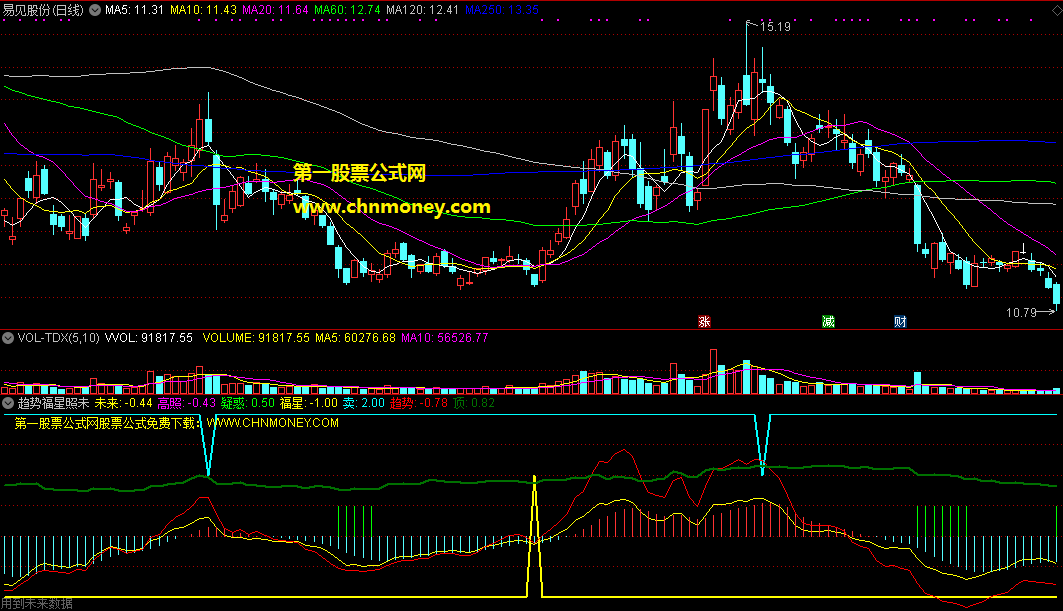
Task: Click the 福星: -1.00 value
Action: point(308,403)
